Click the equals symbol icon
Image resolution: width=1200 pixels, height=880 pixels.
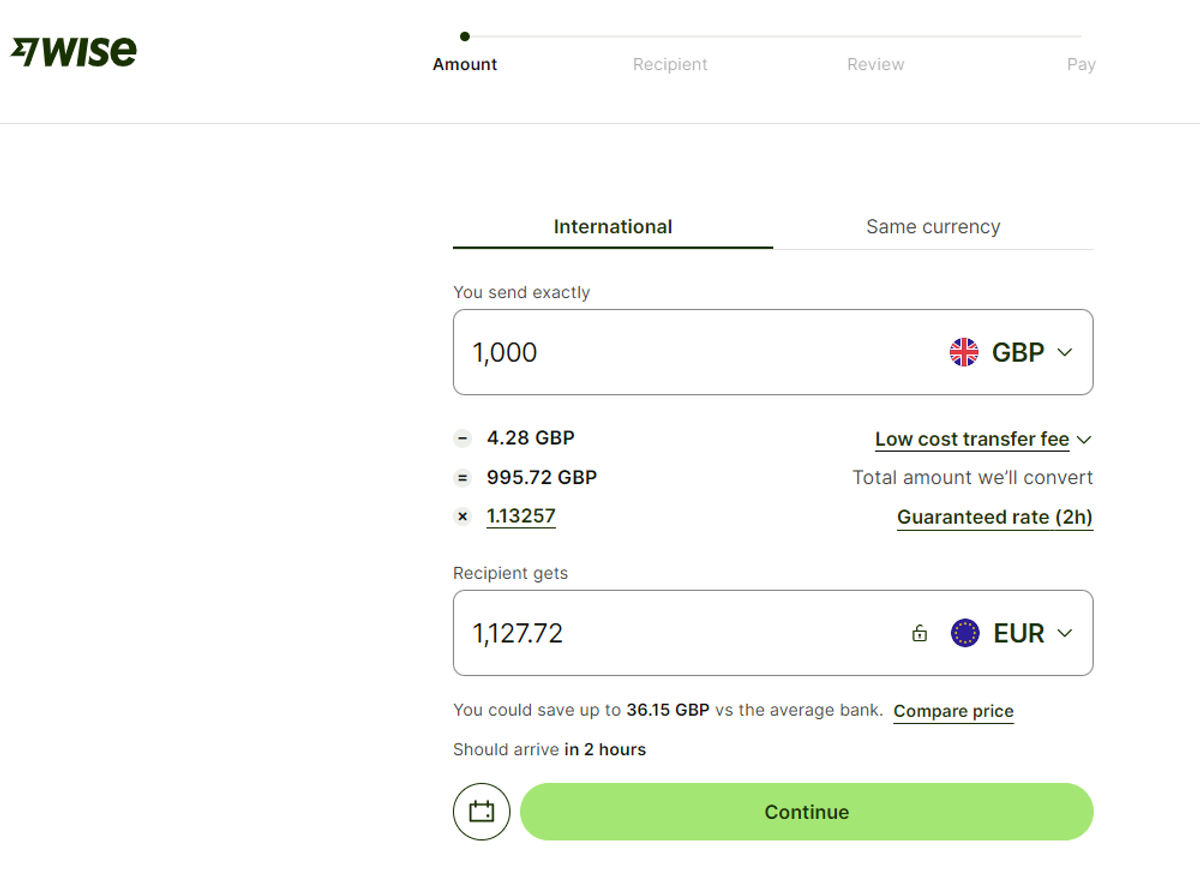(x=462, y=478)
